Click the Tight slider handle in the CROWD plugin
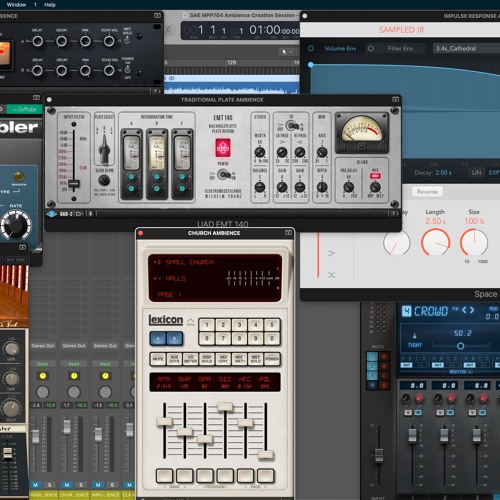Viewport: 500px width, 500px height. [x=460, y=346]
